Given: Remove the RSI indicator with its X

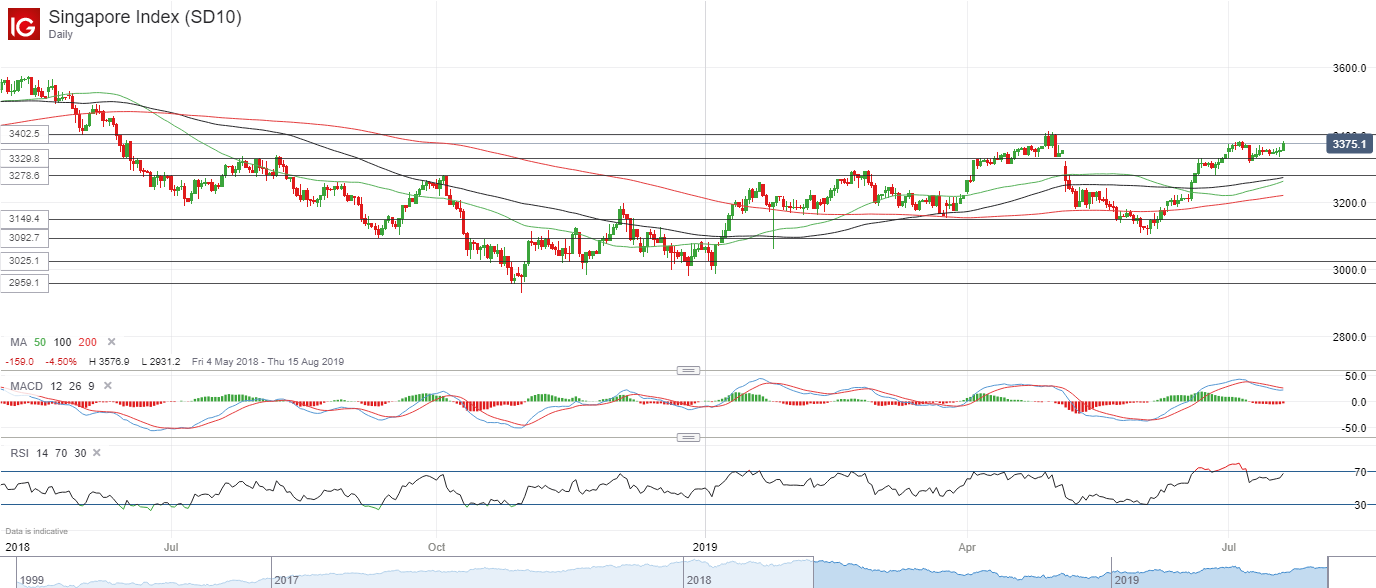Looking at the screenshot, I should click(97, 453).
